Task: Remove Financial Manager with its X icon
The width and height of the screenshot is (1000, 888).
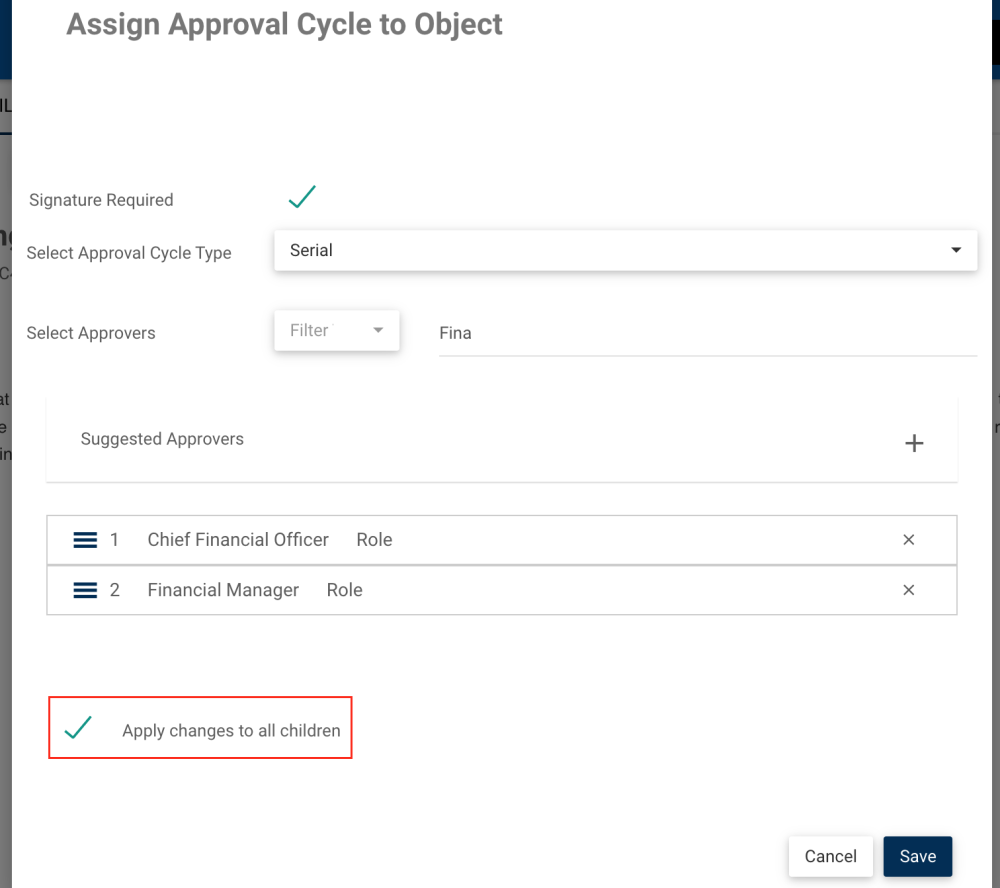Action: 909,590
